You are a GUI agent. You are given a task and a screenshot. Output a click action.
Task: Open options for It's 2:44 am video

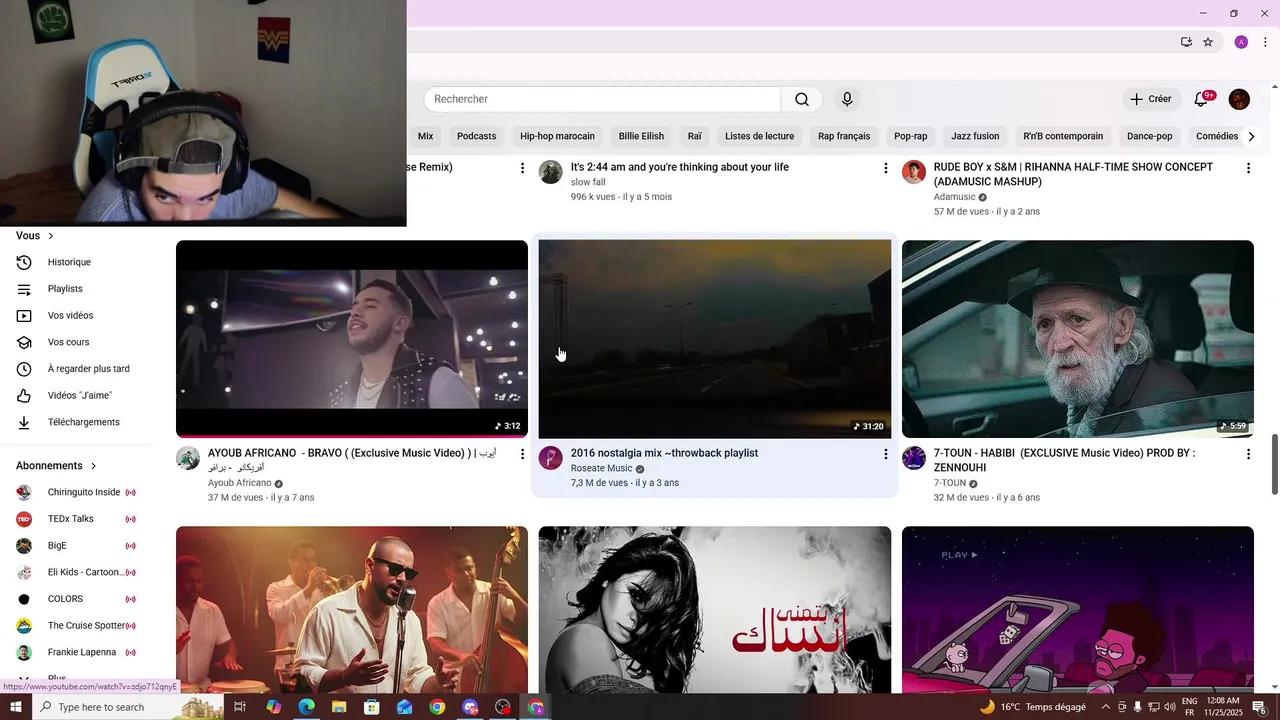pos(885,168)
